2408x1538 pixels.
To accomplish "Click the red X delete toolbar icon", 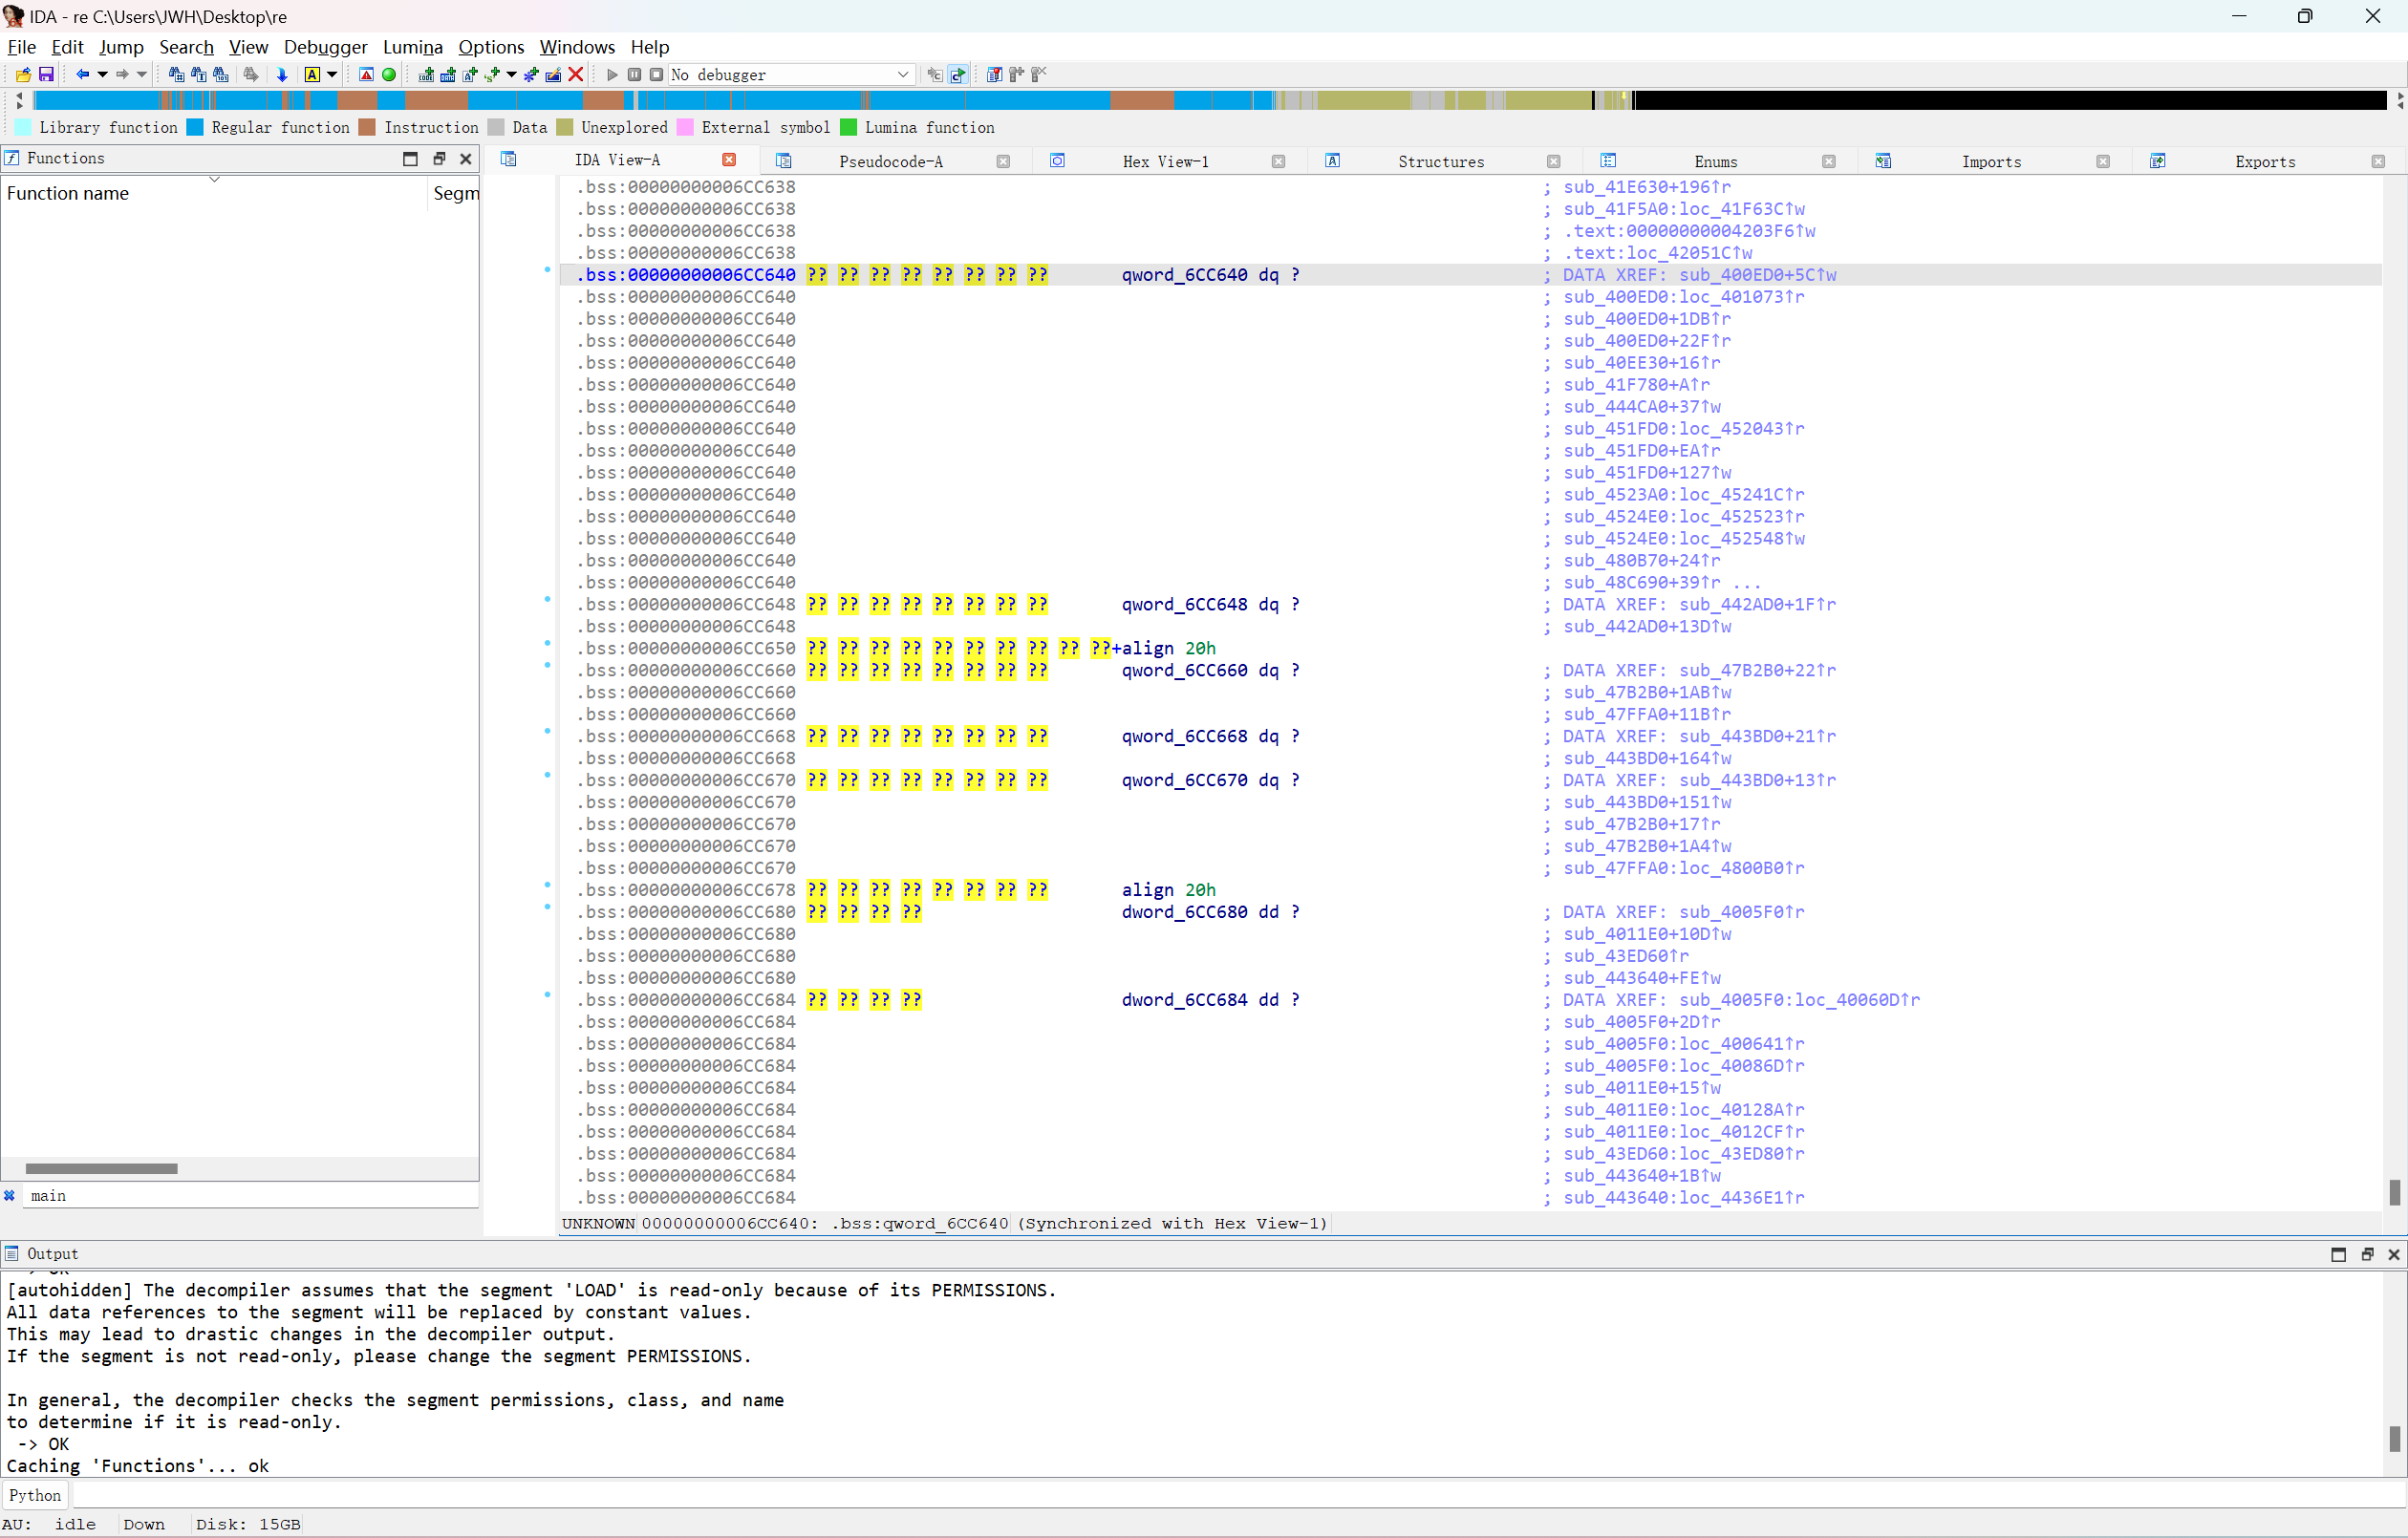I will (576, 75).
